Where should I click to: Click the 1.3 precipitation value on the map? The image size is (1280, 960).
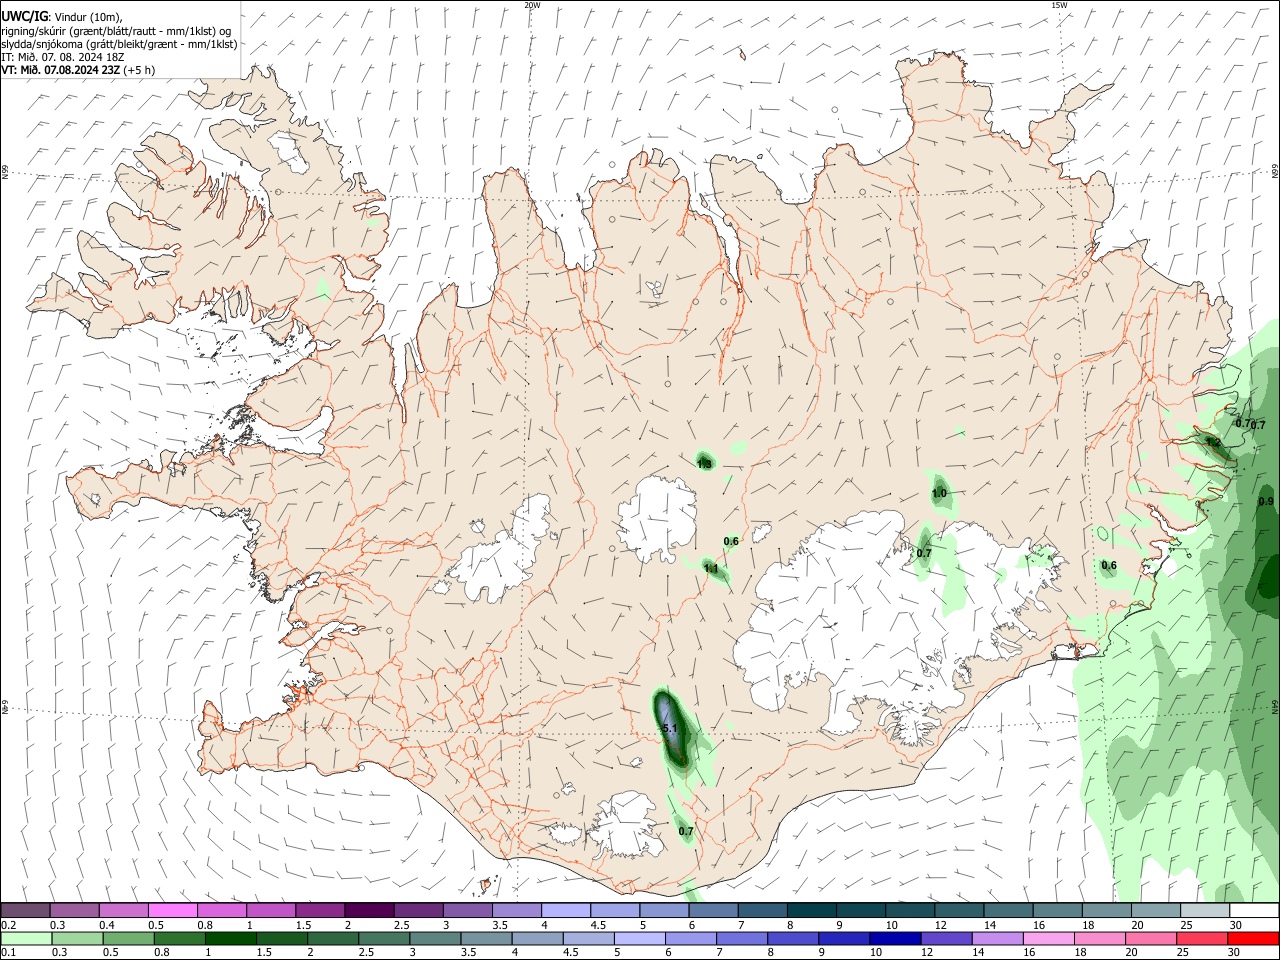click(704, 463)
